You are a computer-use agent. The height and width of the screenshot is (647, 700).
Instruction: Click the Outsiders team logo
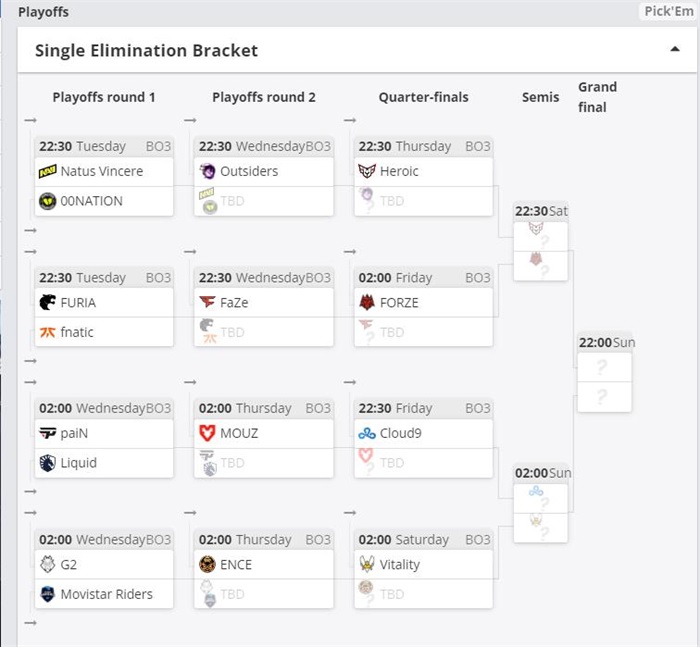tap(207, 171)
